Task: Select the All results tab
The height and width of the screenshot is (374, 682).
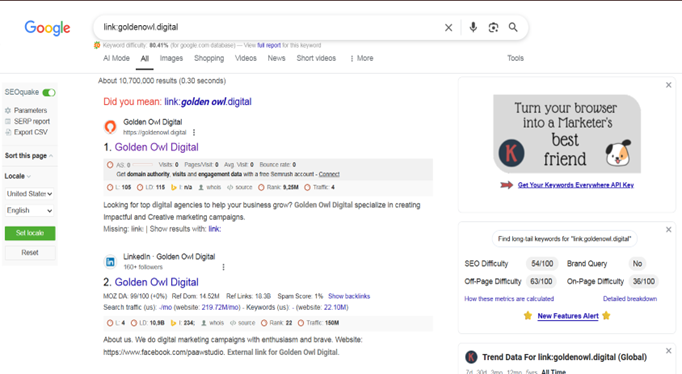Action: click(x=144, y=59)
